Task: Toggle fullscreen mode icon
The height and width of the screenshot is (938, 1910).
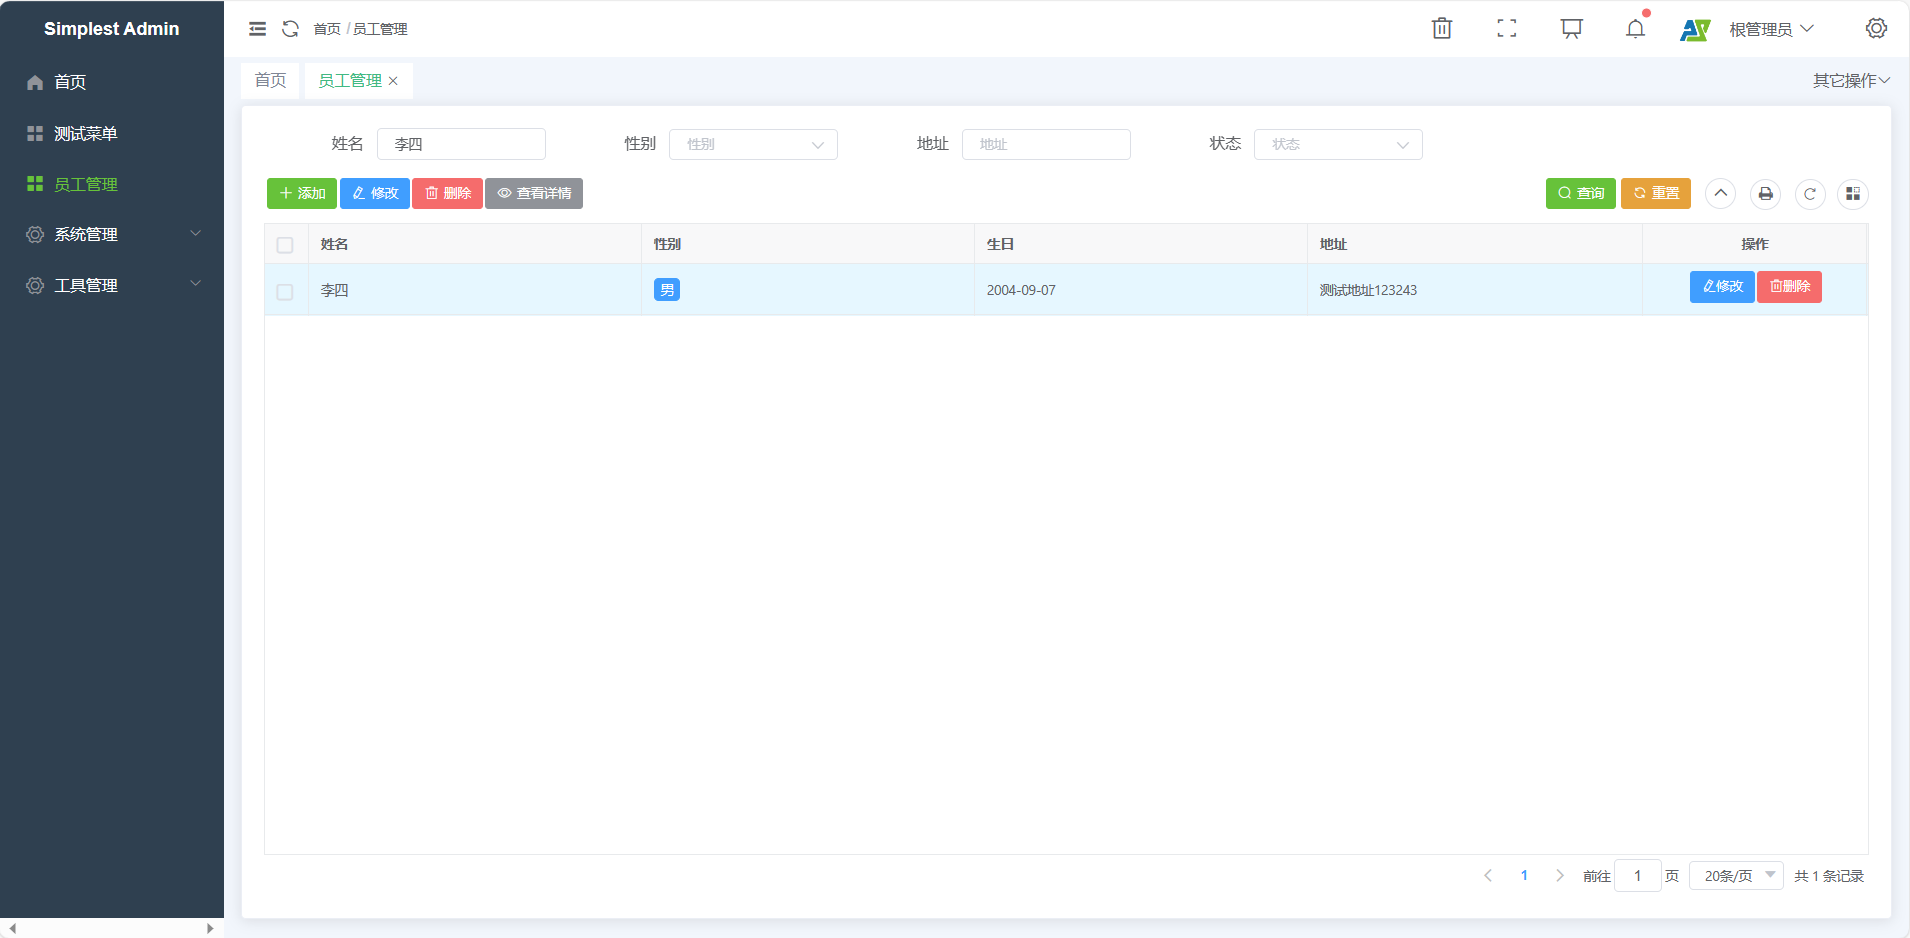Action: (x=1506, y=29)
